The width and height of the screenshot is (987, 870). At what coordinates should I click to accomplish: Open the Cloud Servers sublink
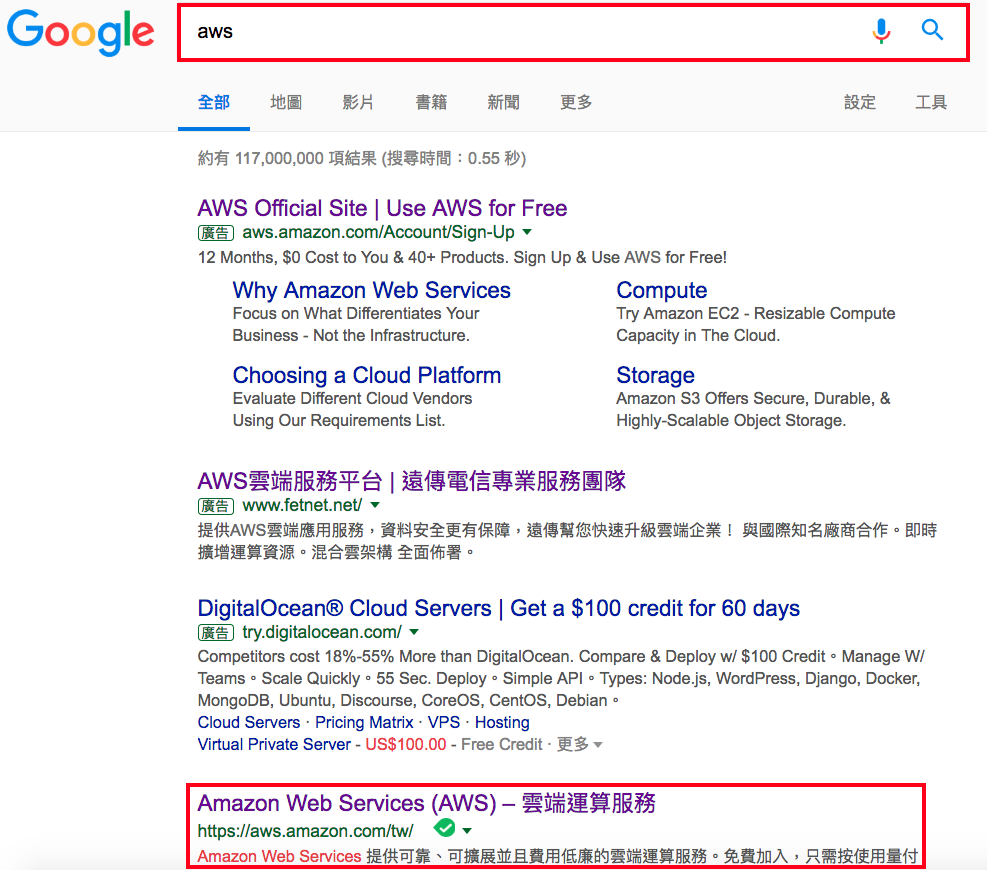(249, 722)
